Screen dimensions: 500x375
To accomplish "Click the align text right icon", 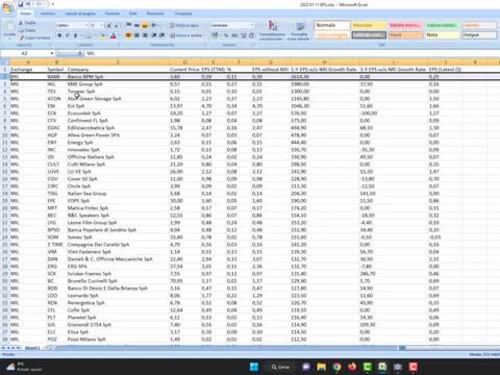I will (x=145, y=35).
